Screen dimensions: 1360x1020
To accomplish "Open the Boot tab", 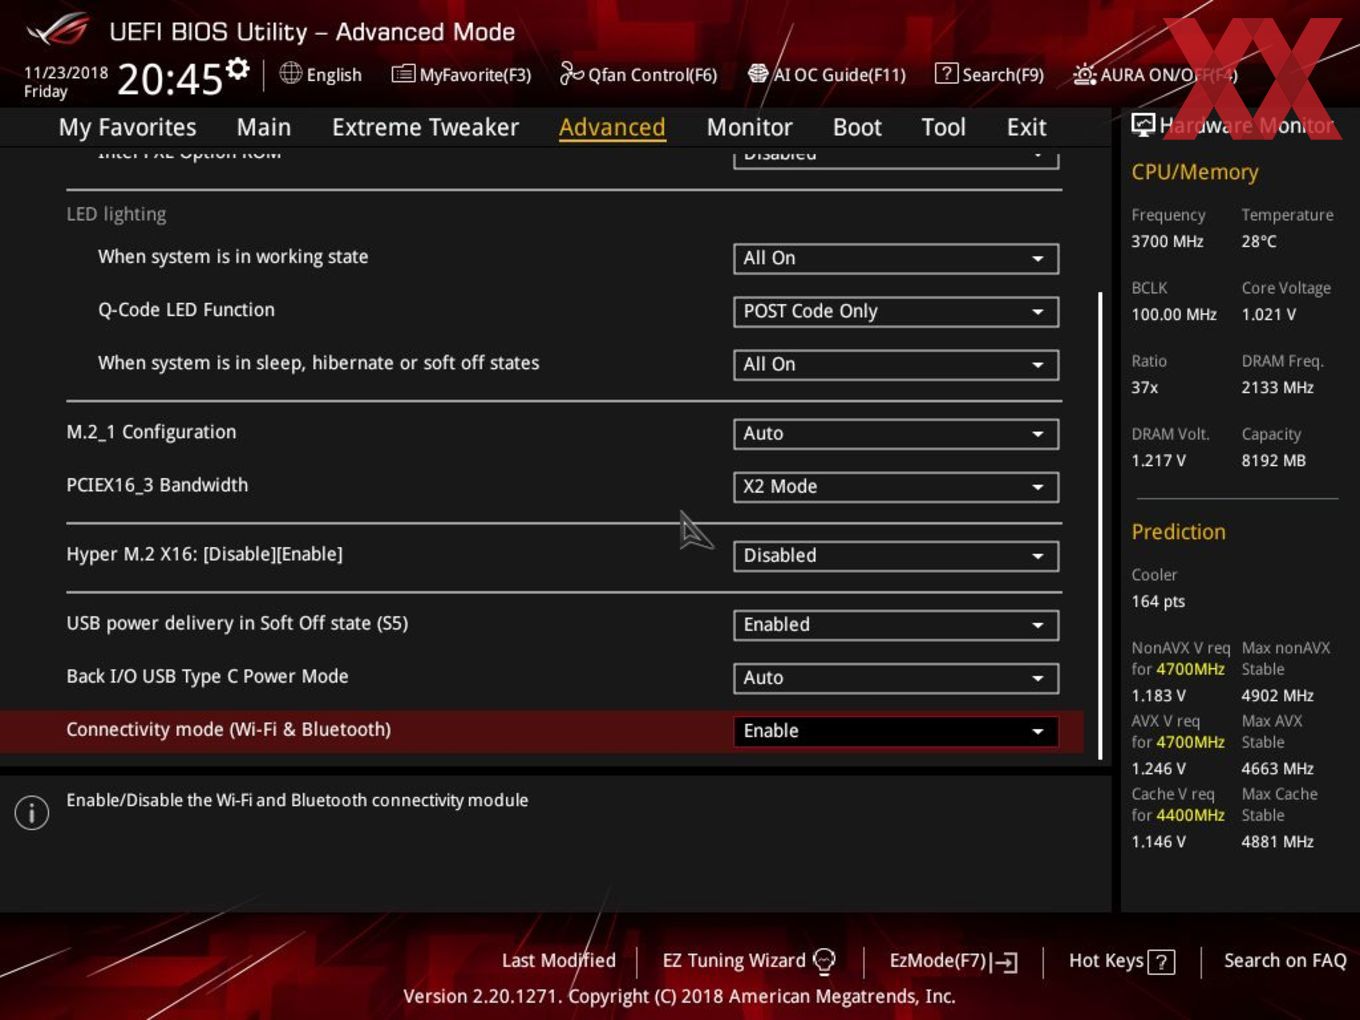I will pyautogui.click(x=857, y=127).
